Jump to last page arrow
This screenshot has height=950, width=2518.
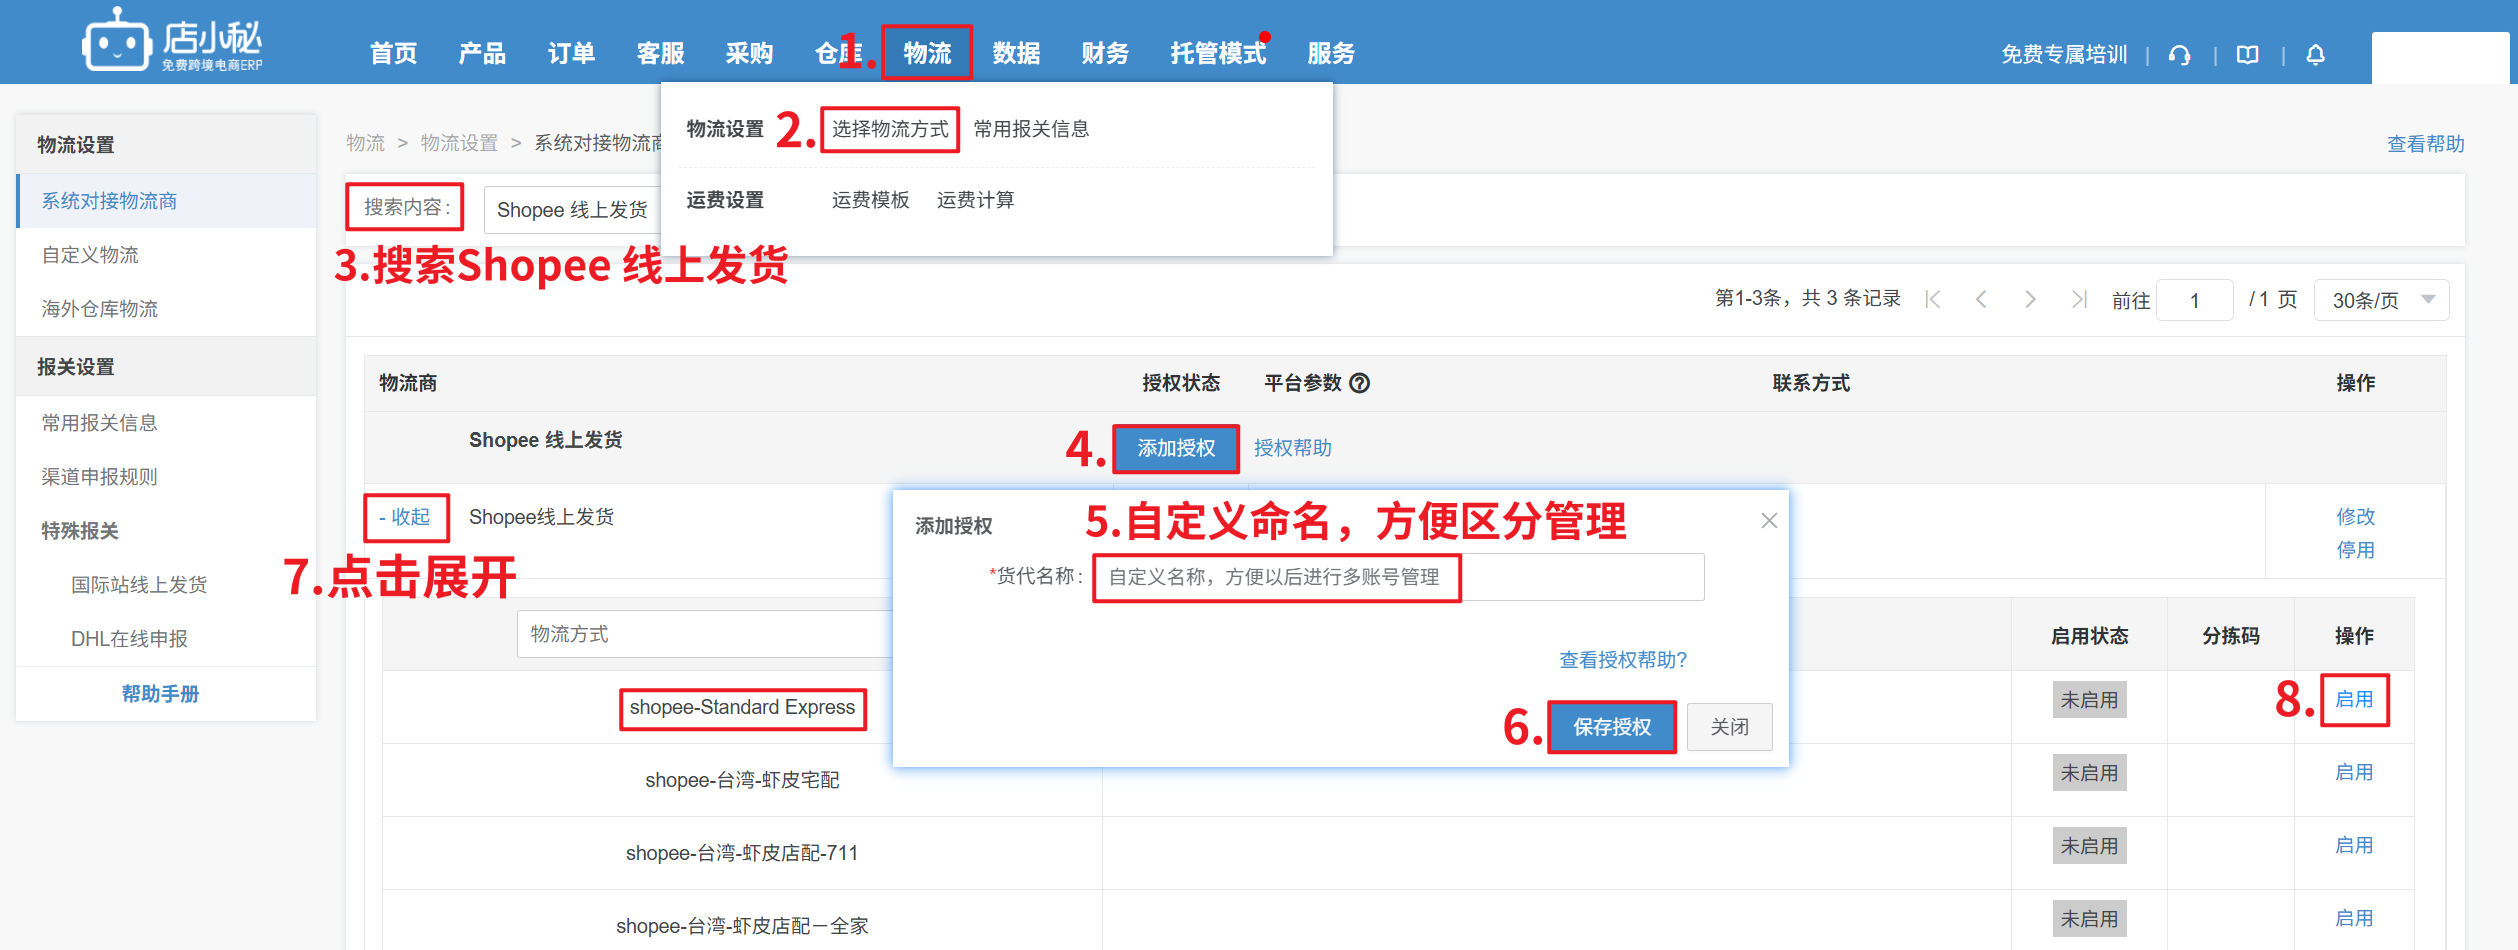tap(2079, 300)
